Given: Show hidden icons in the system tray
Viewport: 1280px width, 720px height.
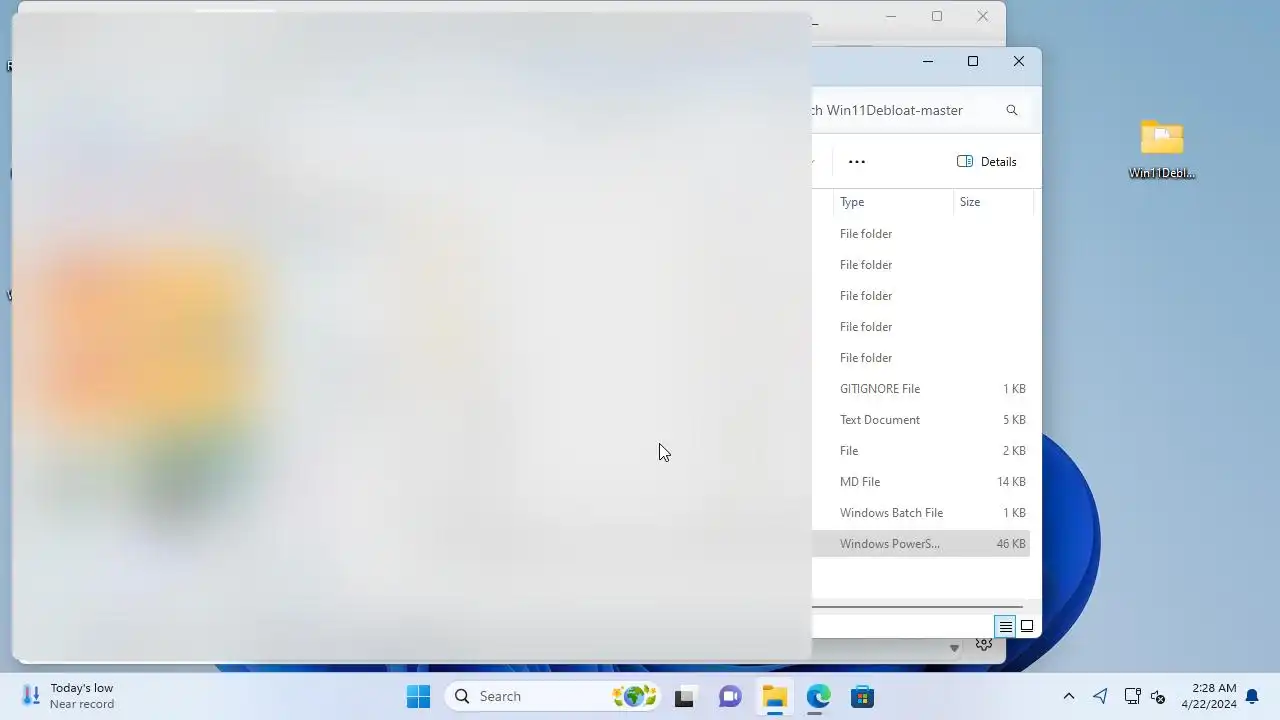Looking at the screenshot, I should [1068, 696].
